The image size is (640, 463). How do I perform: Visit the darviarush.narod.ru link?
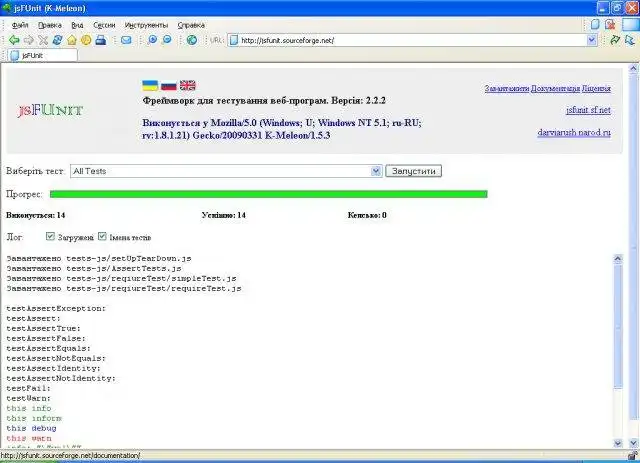tap(574, 132)
